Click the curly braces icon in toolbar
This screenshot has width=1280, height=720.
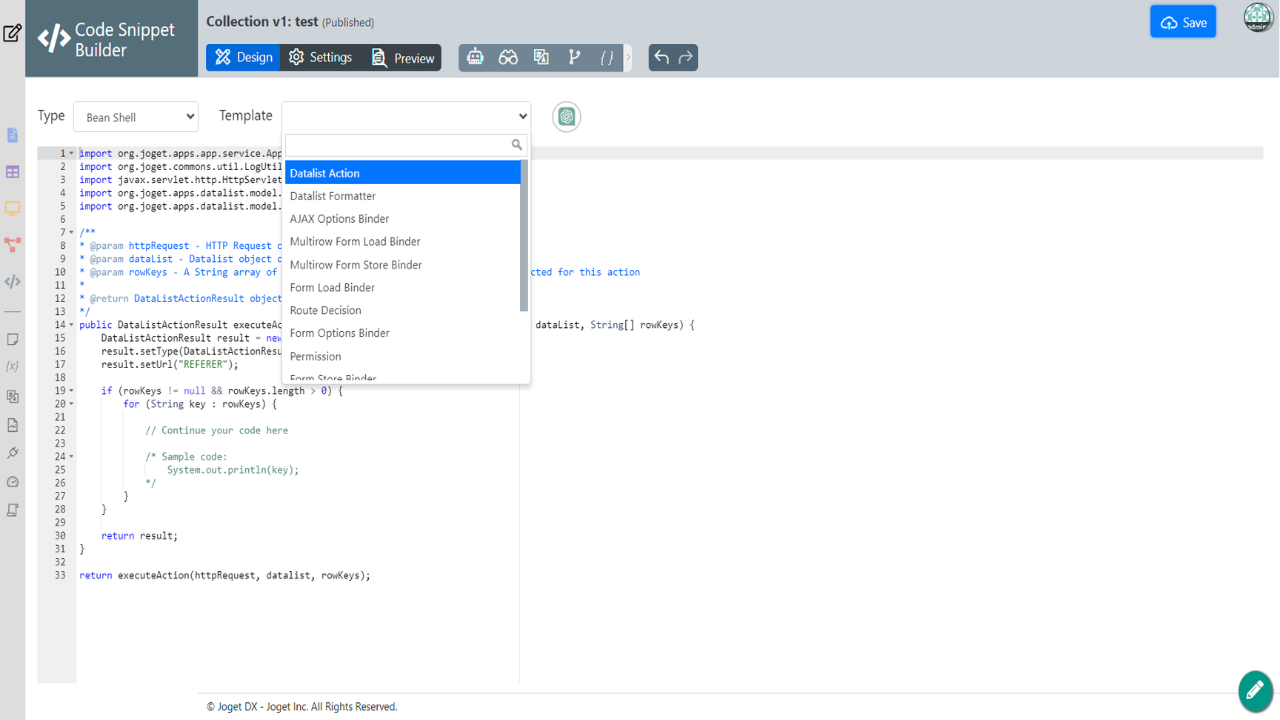tap(606, 58)
